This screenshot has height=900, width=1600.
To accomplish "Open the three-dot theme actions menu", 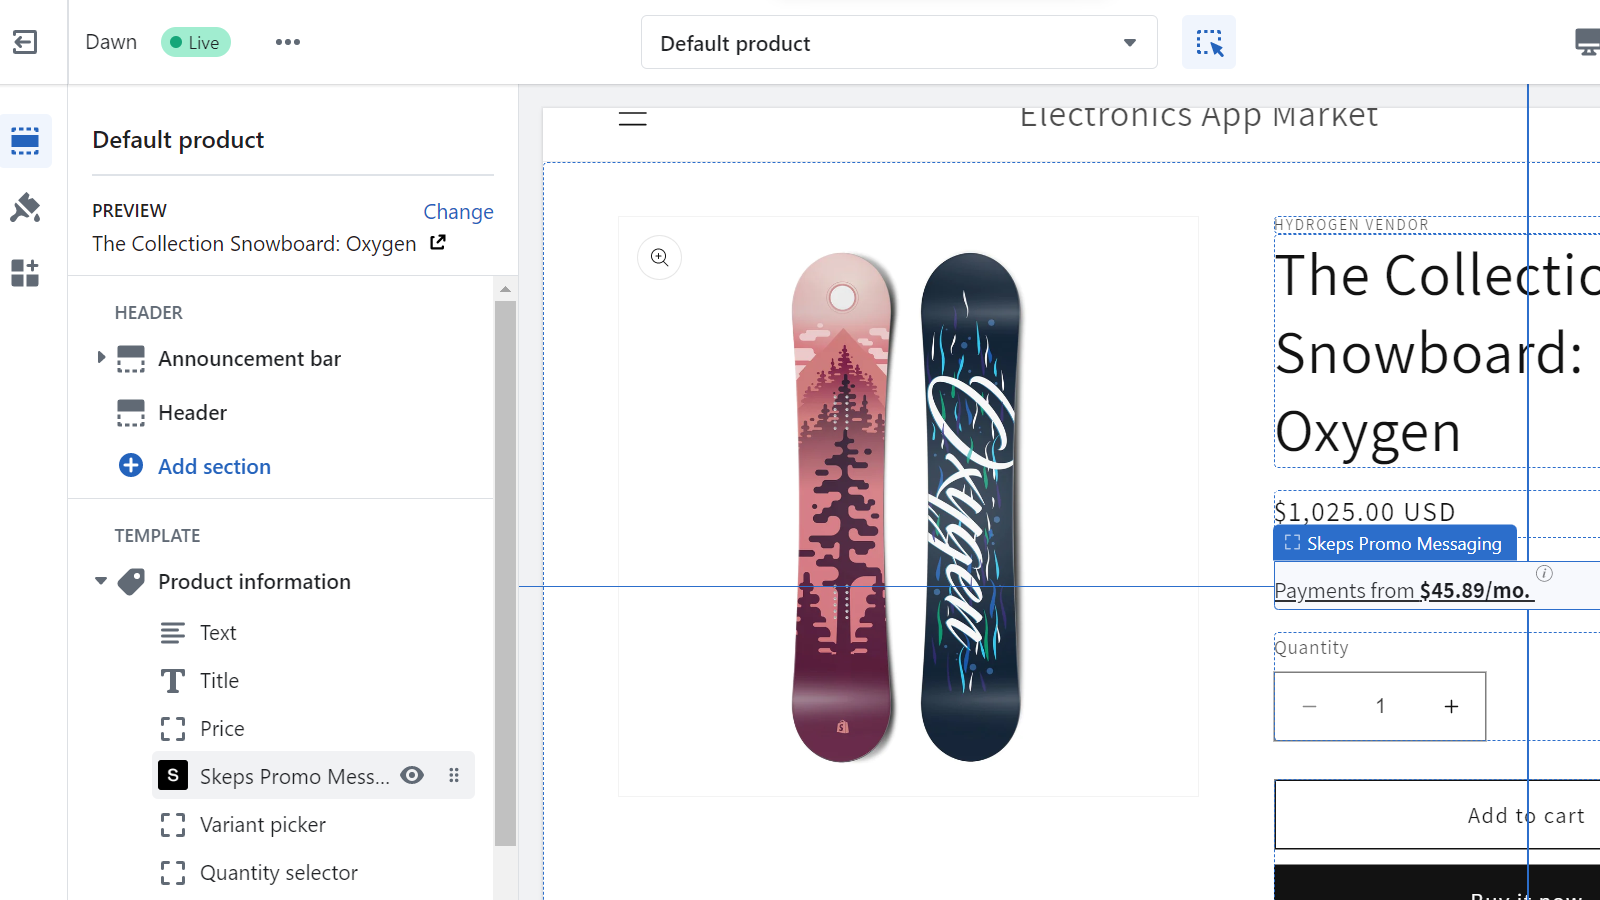I will (288, 42).
